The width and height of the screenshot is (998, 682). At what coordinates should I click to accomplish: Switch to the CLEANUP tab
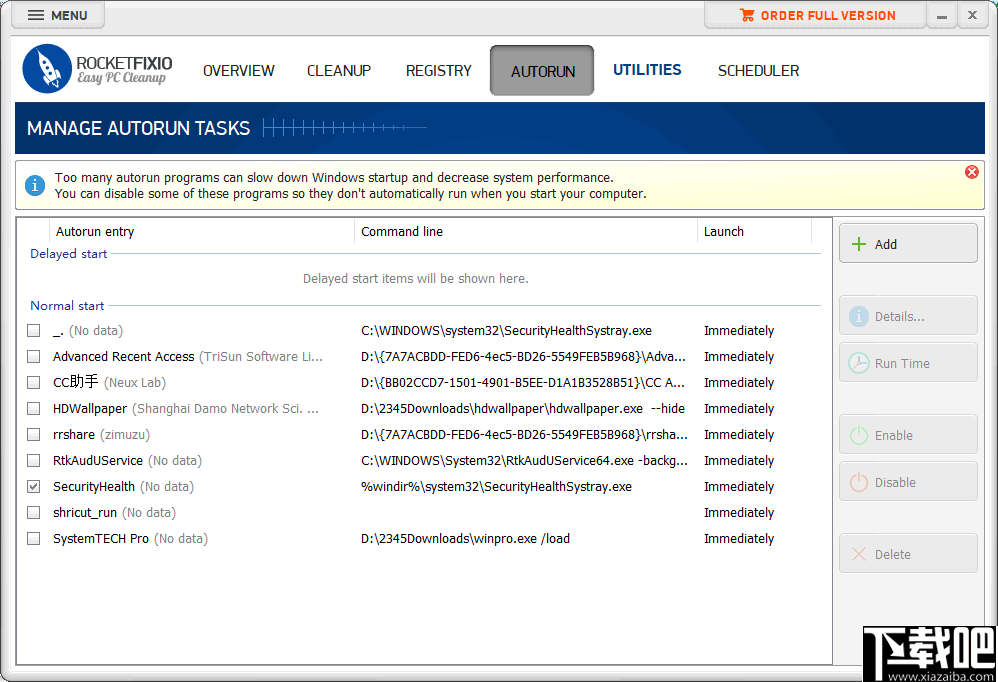tap(339, 71)
